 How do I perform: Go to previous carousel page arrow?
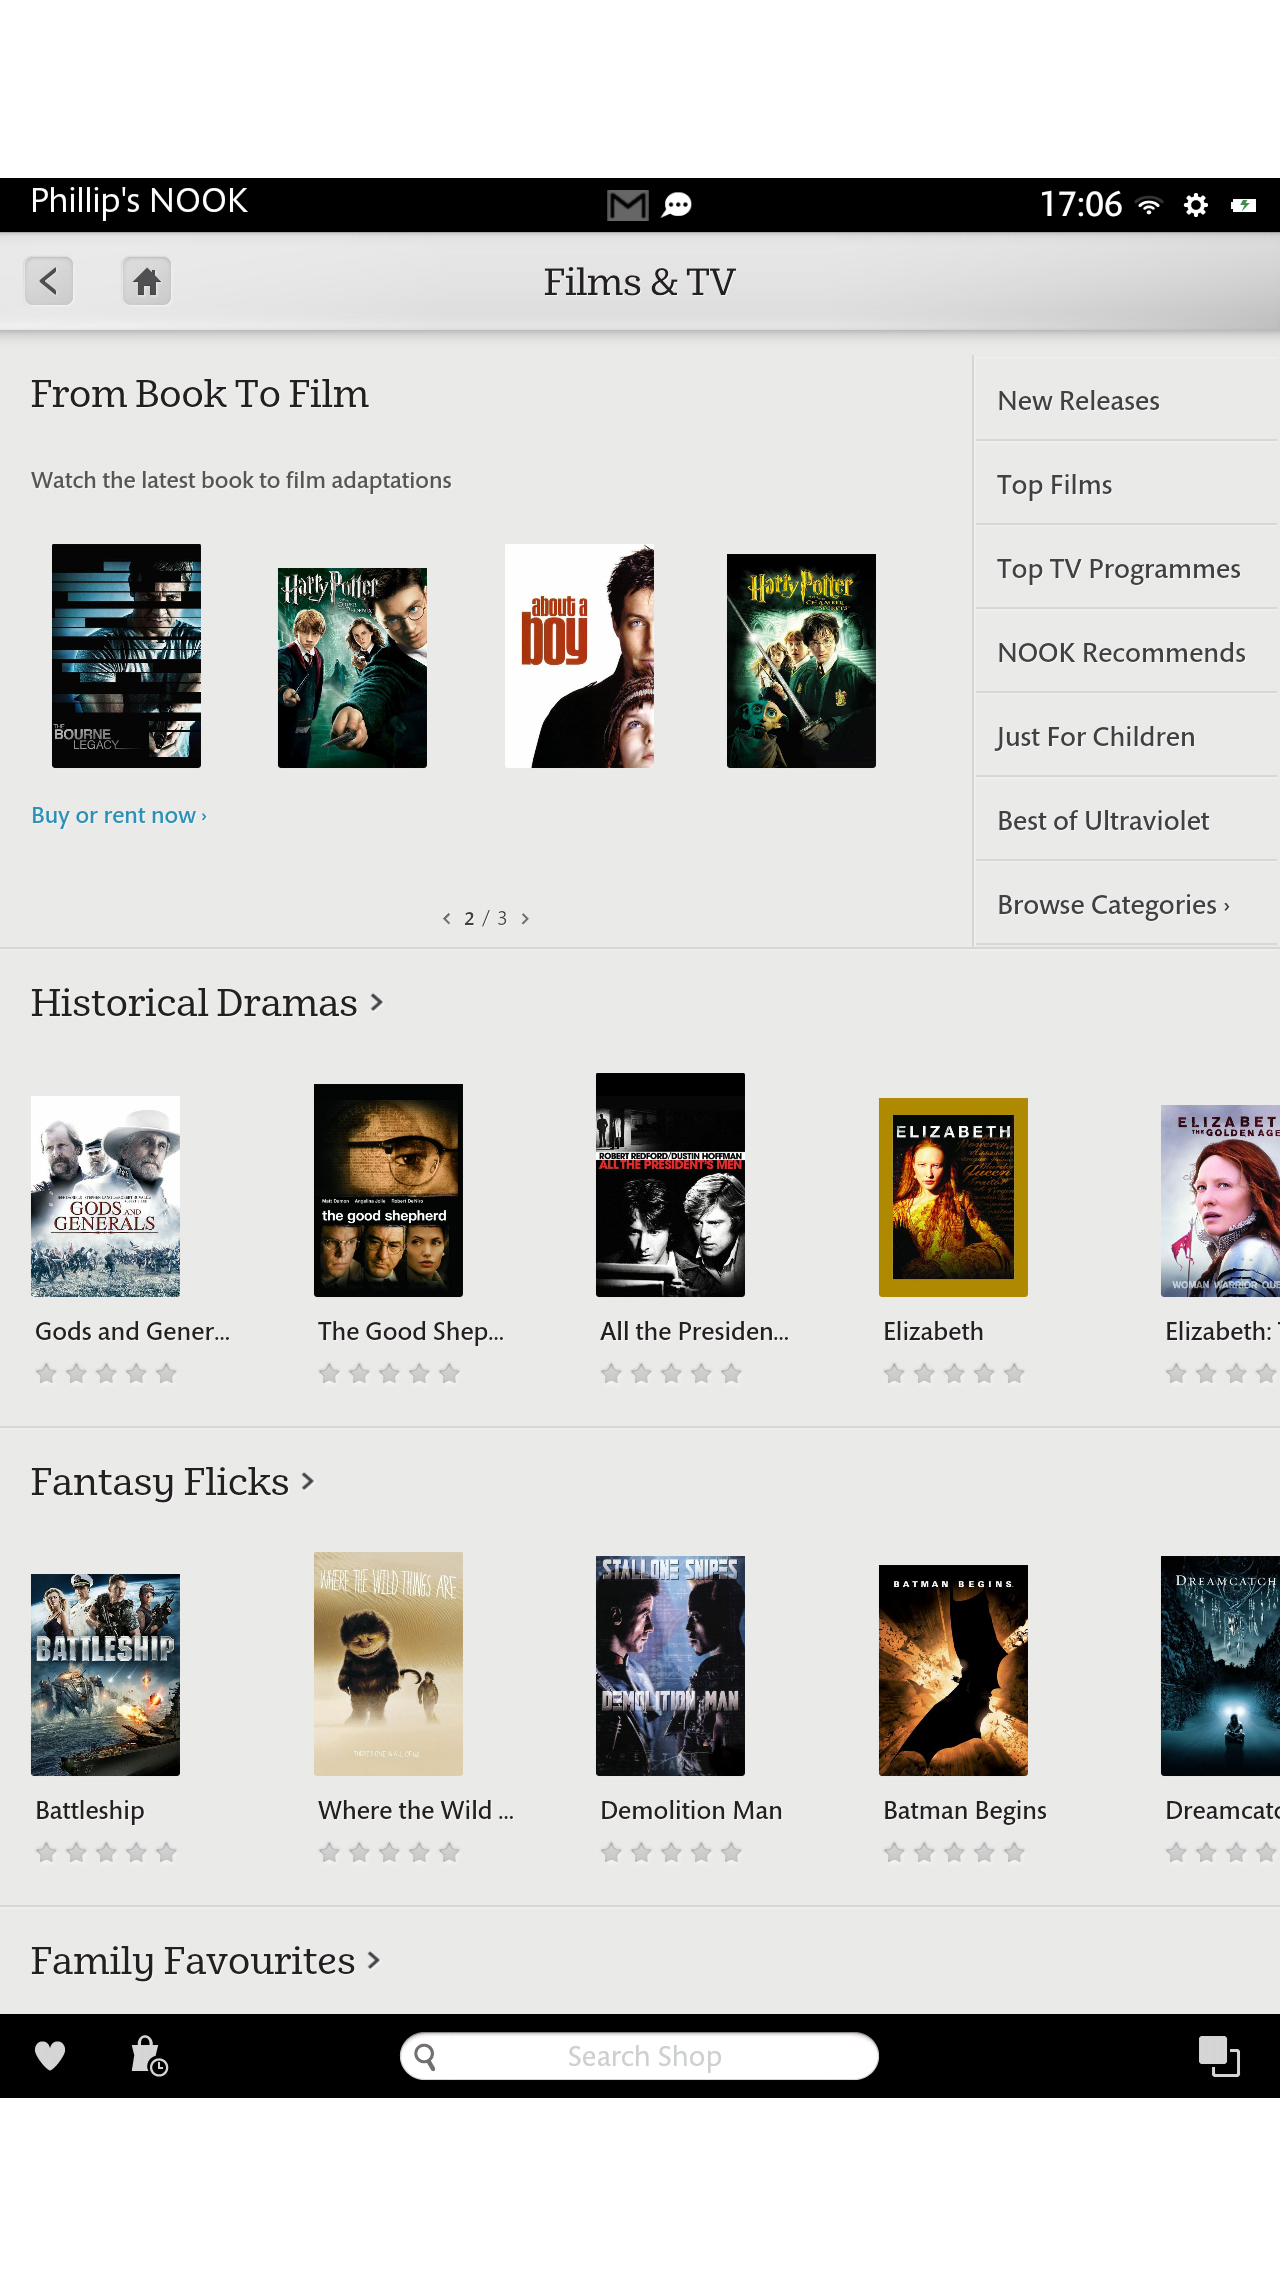point(446,918)
